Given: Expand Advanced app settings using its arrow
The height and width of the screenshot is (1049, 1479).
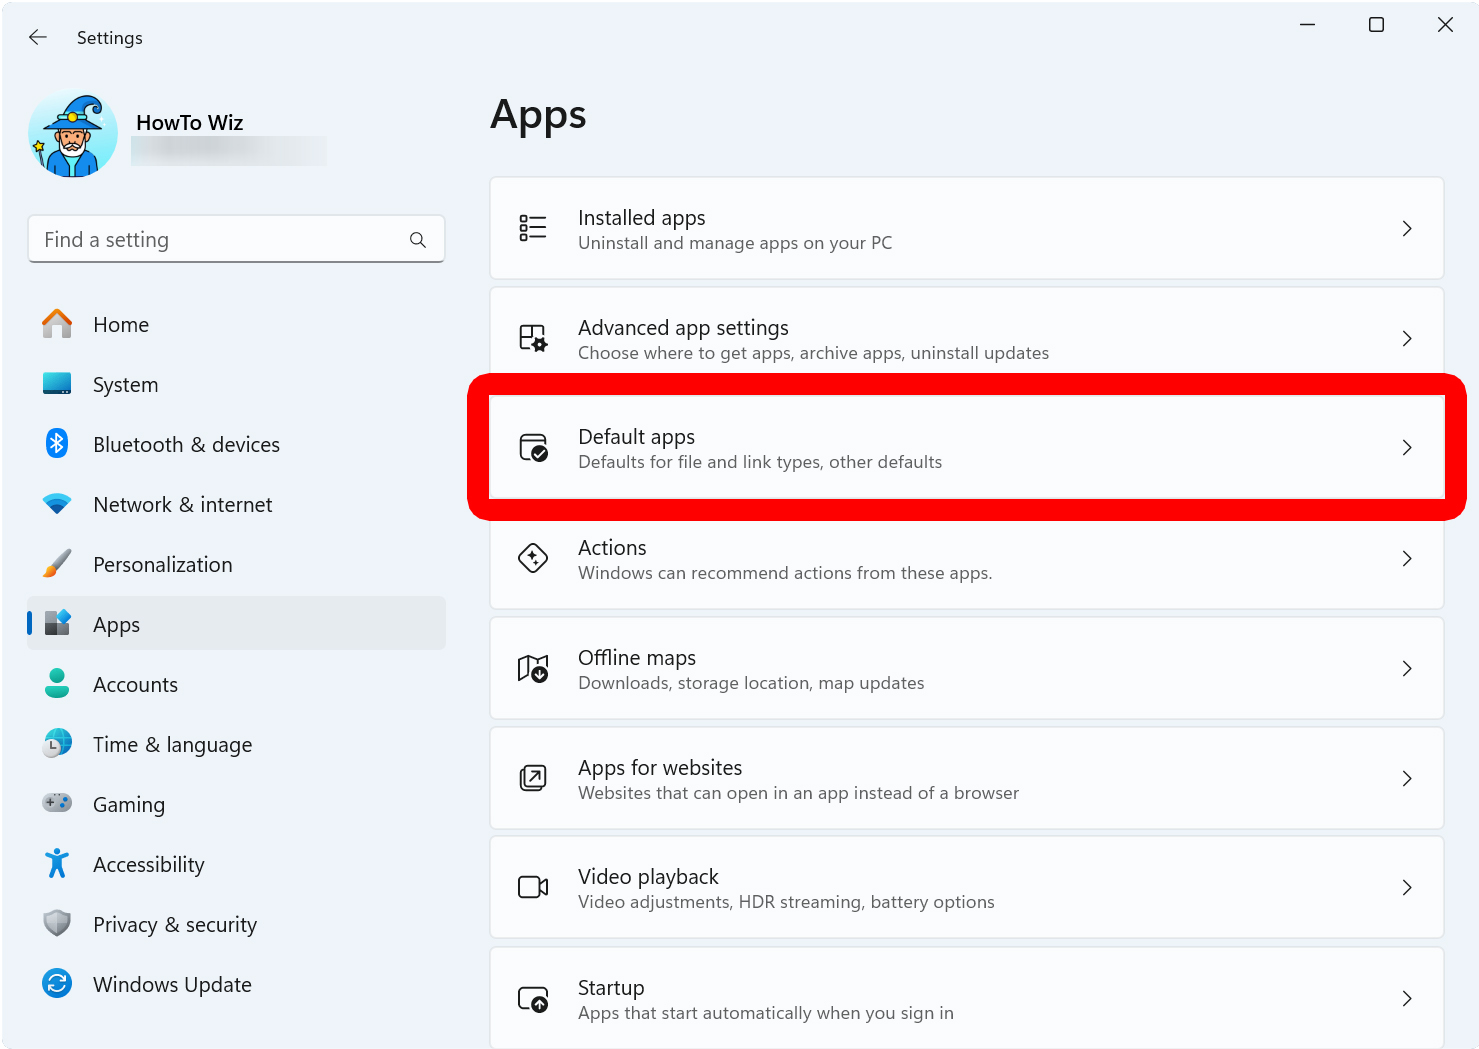Looking at the screenshot, I should [1407, 338].
